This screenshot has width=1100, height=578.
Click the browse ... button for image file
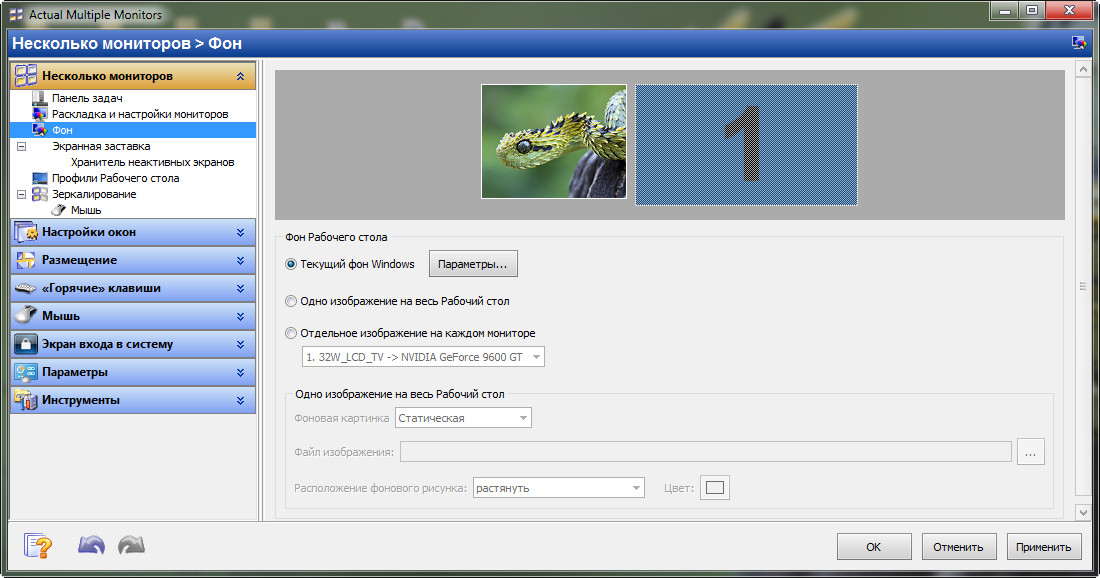pyautogui.click(x=1030, y=452)
